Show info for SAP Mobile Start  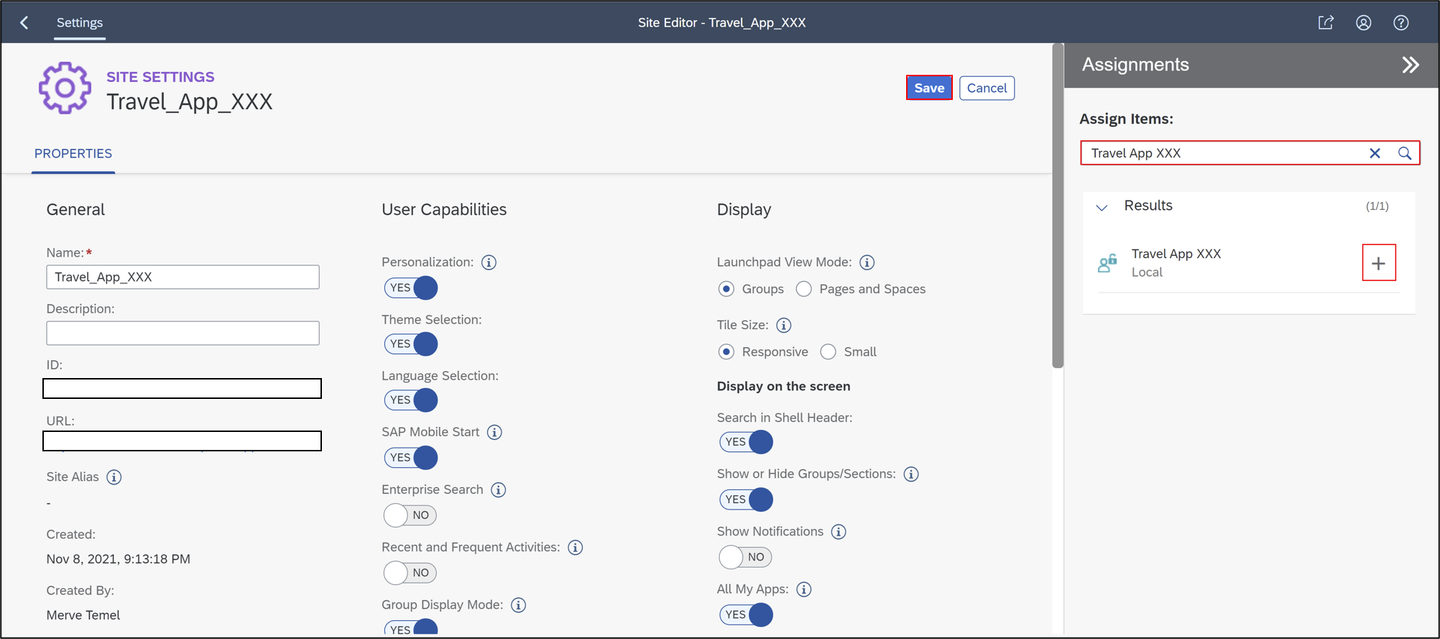click(x=494, y=432)
